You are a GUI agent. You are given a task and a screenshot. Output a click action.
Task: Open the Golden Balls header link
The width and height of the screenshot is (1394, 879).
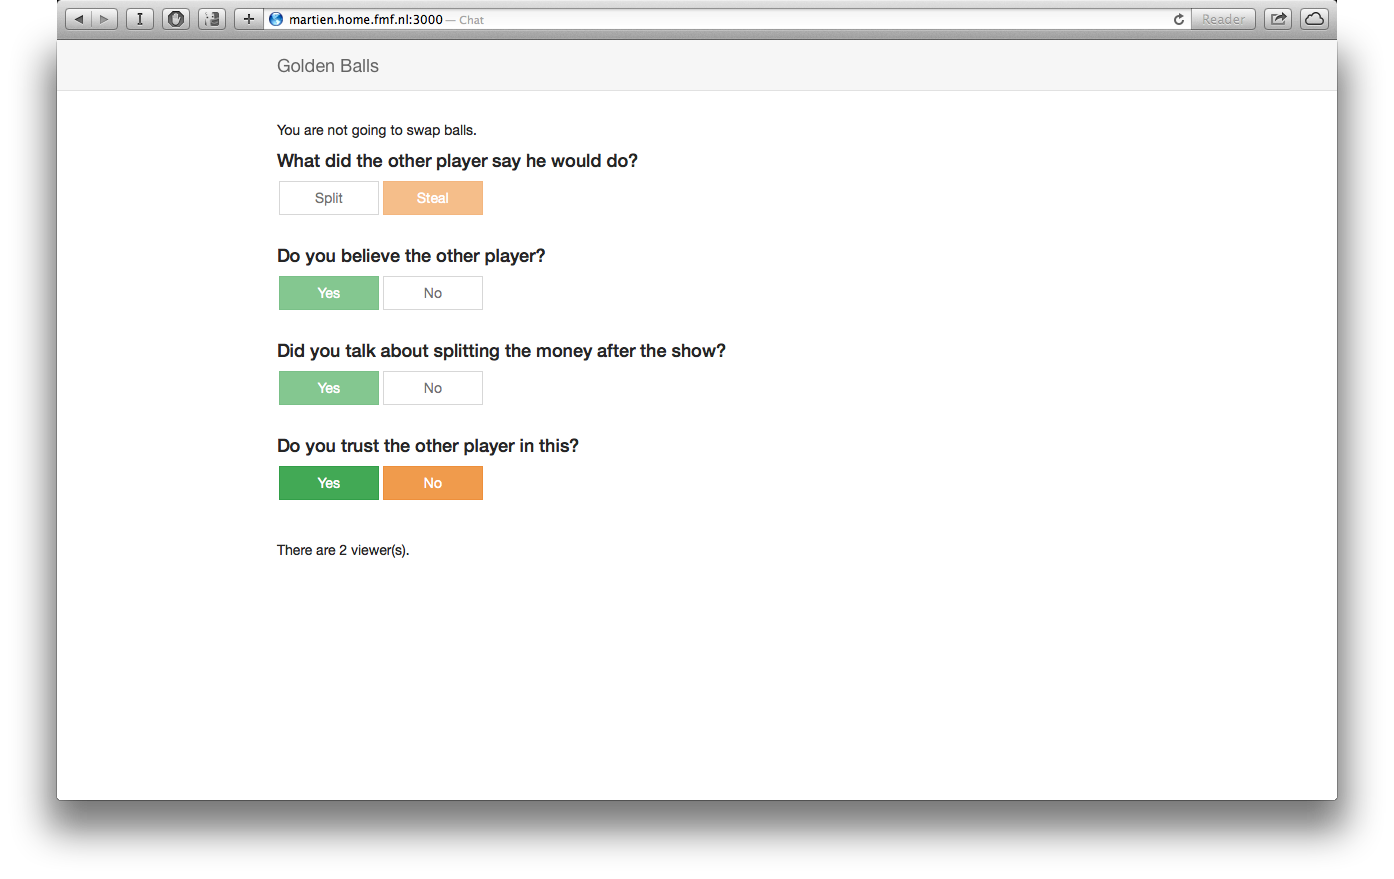(328, 66)
